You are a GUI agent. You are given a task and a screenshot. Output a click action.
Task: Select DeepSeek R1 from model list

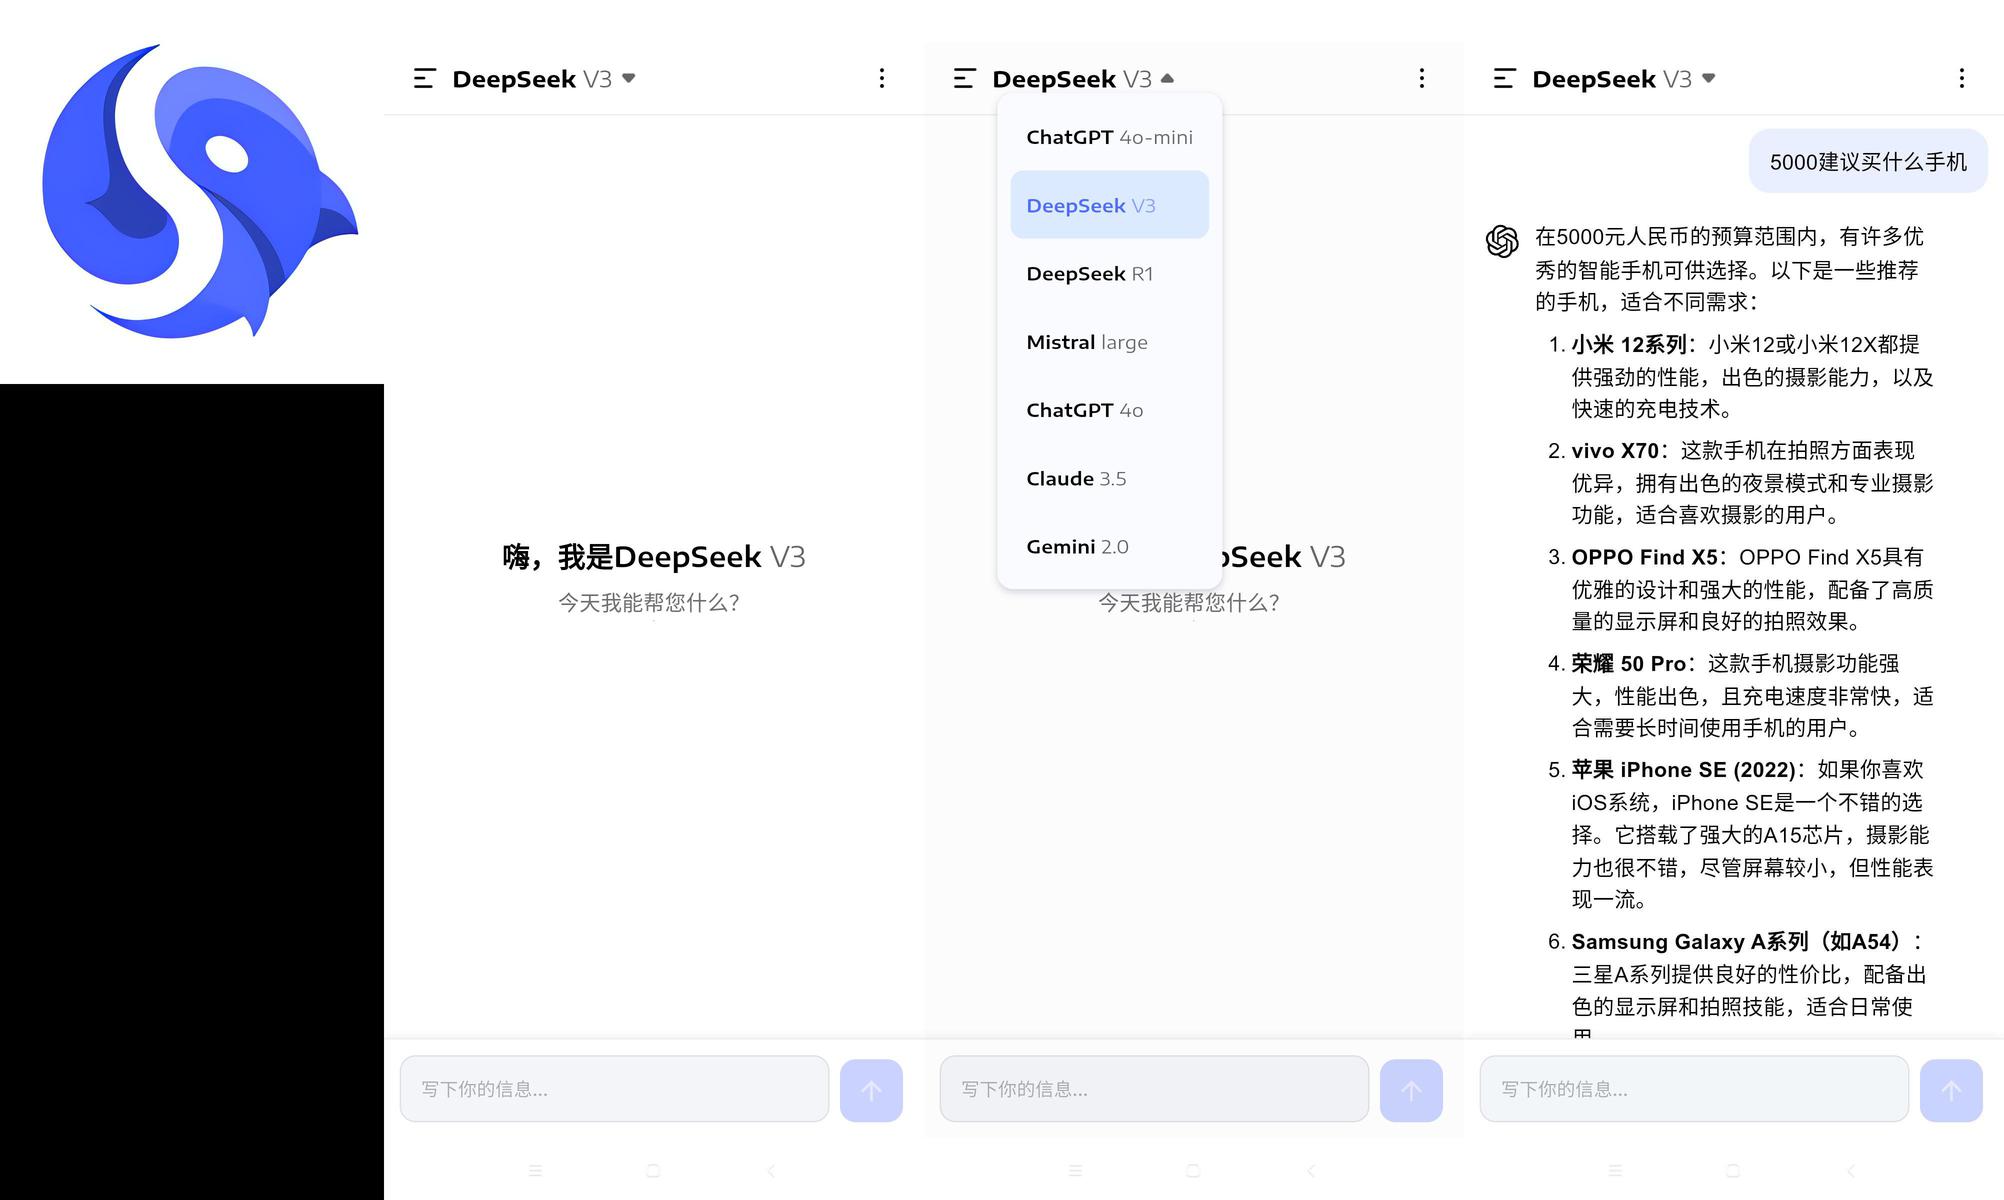[x=1109, y=273]
